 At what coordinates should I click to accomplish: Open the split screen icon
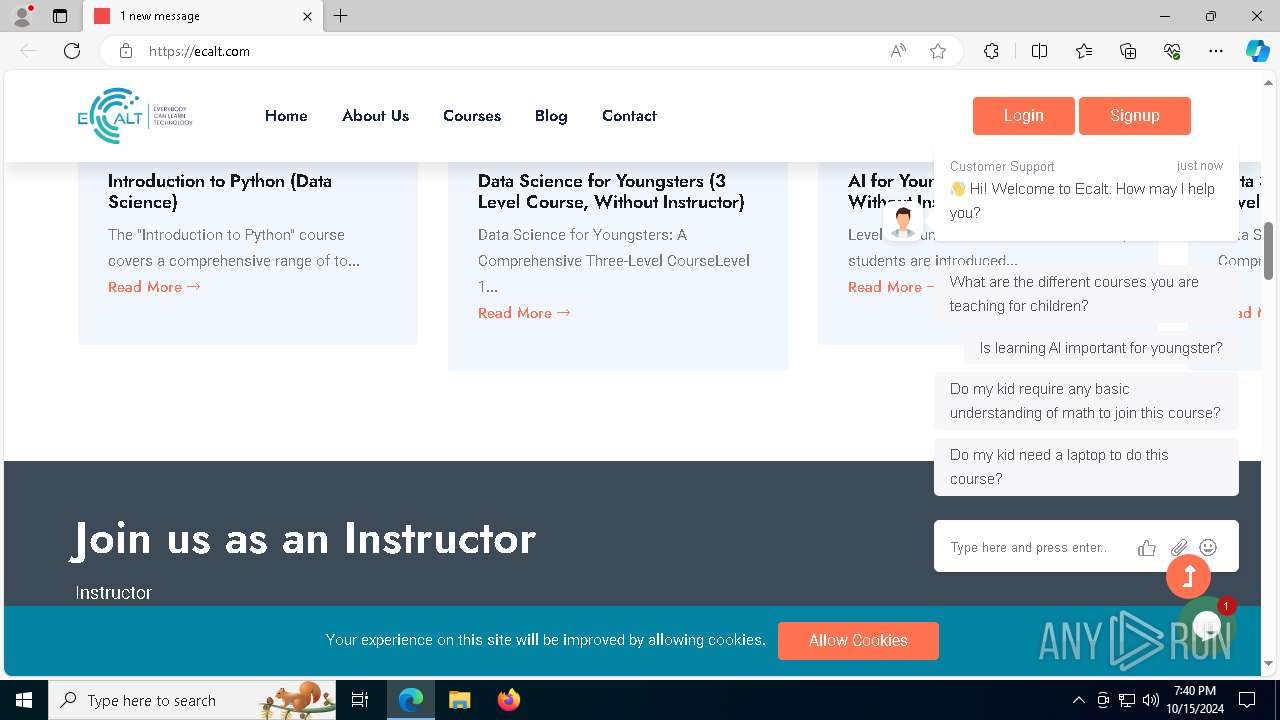[x=1039, y=51]
